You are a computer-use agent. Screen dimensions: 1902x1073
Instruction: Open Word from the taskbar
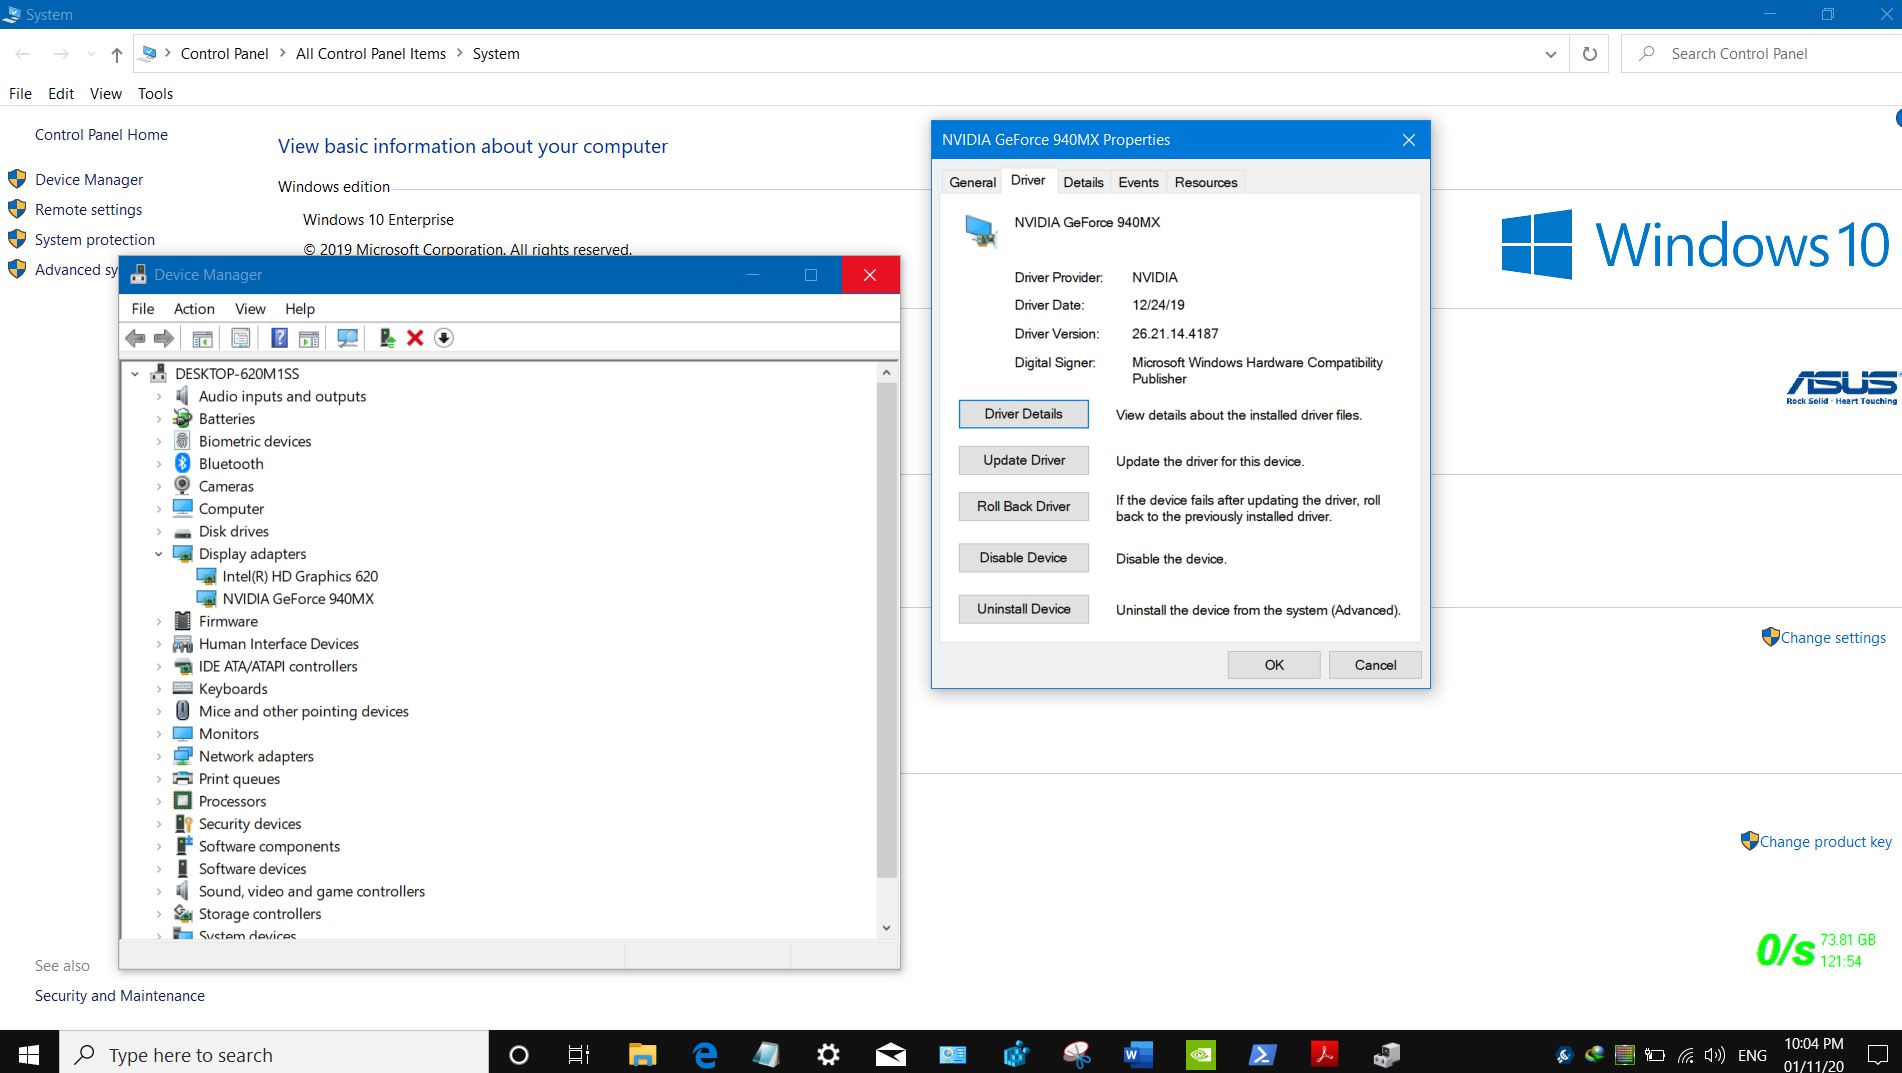point(1138,1054)
